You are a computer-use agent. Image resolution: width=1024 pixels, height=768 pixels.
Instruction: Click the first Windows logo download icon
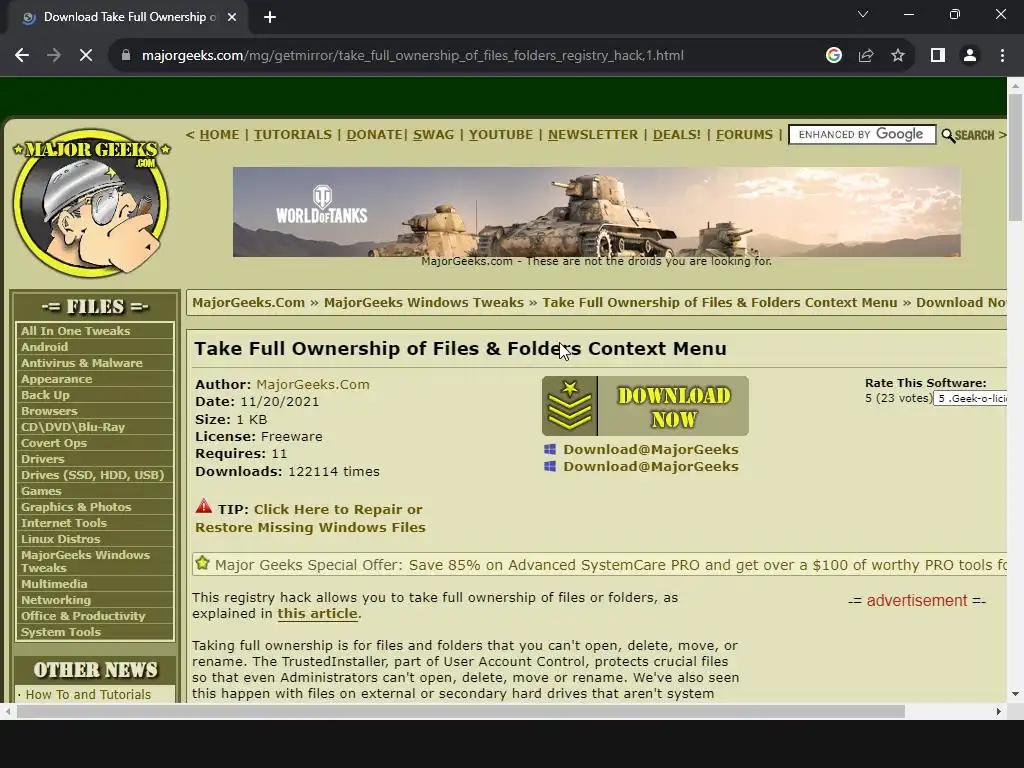(550, 449)
